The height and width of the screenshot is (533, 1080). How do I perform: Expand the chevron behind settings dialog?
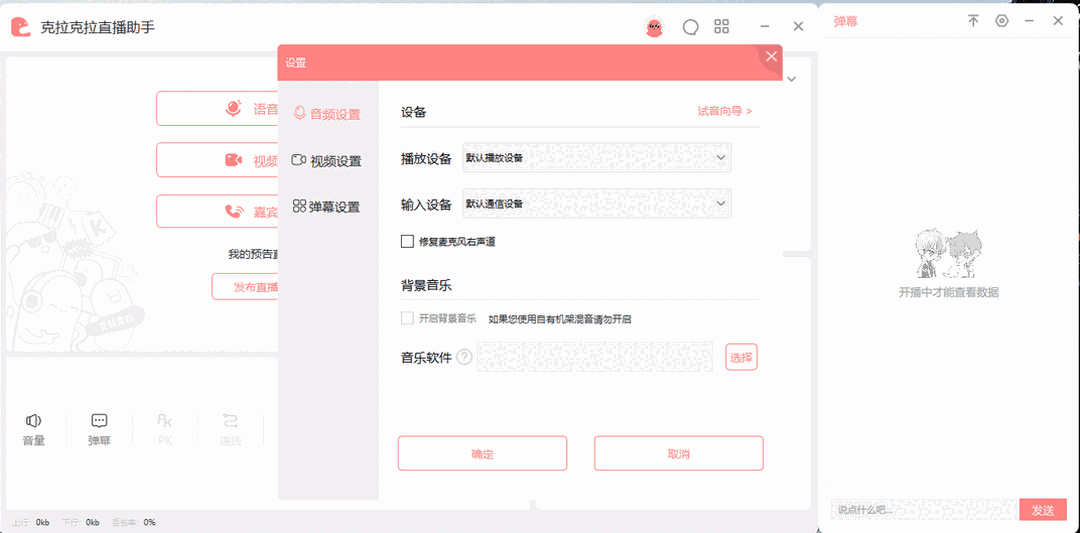791,79
